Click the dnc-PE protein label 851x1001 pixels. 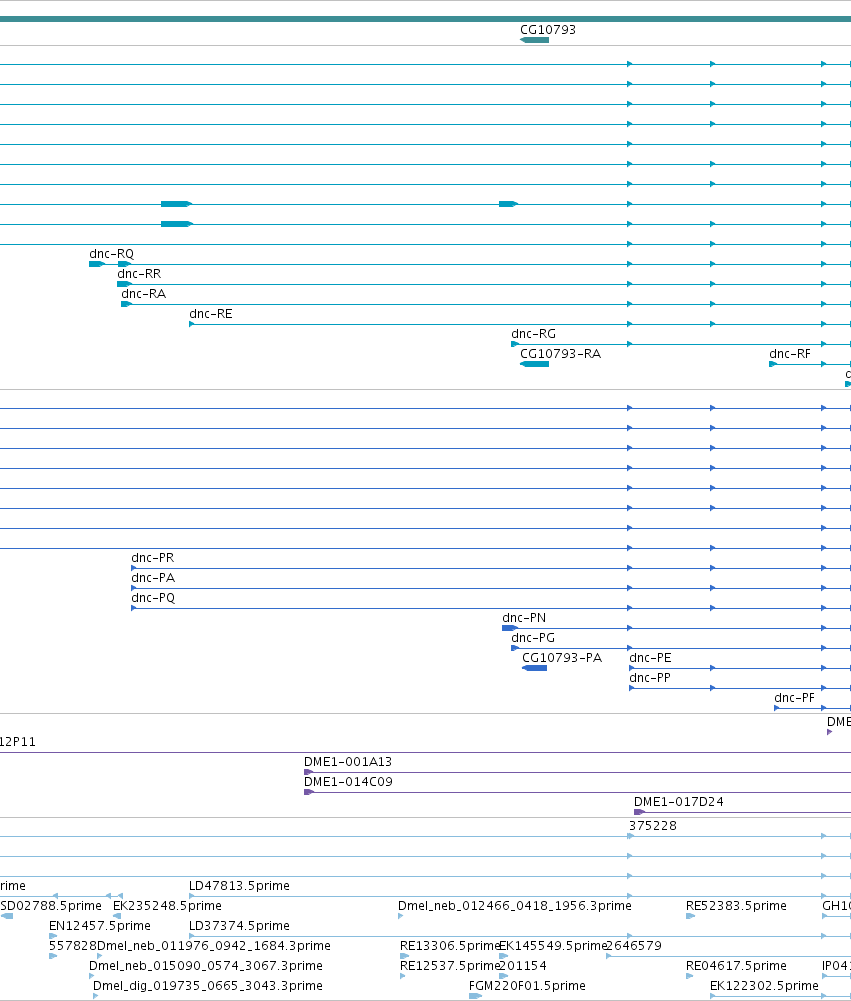(x=651, y=658)
